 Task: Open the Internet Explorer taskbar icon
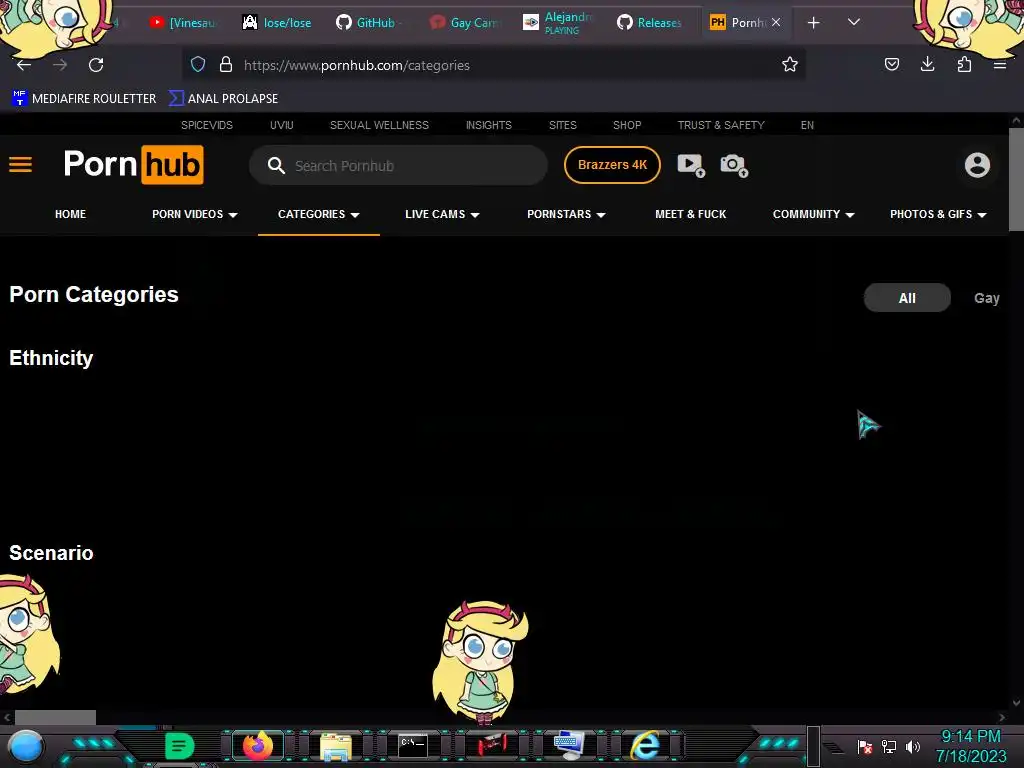pos(645,746)
